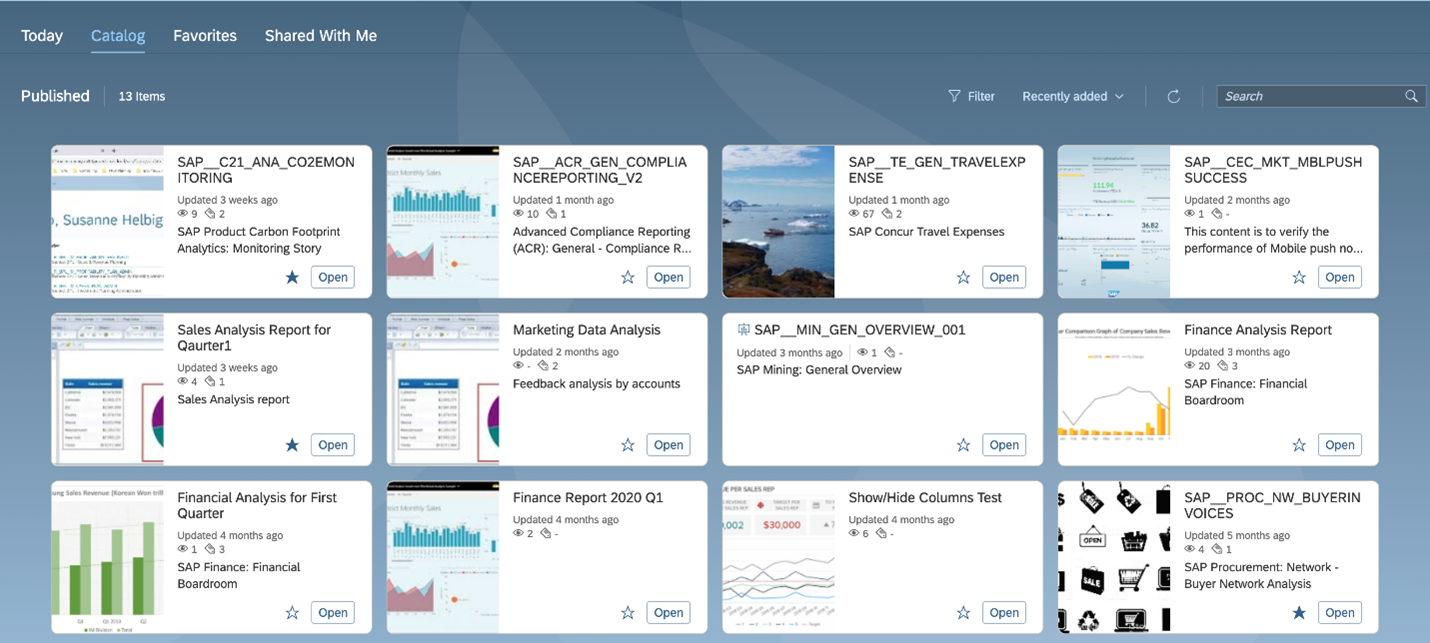Click views eye icon on Show/Hide Columns Test

point(854,534)
